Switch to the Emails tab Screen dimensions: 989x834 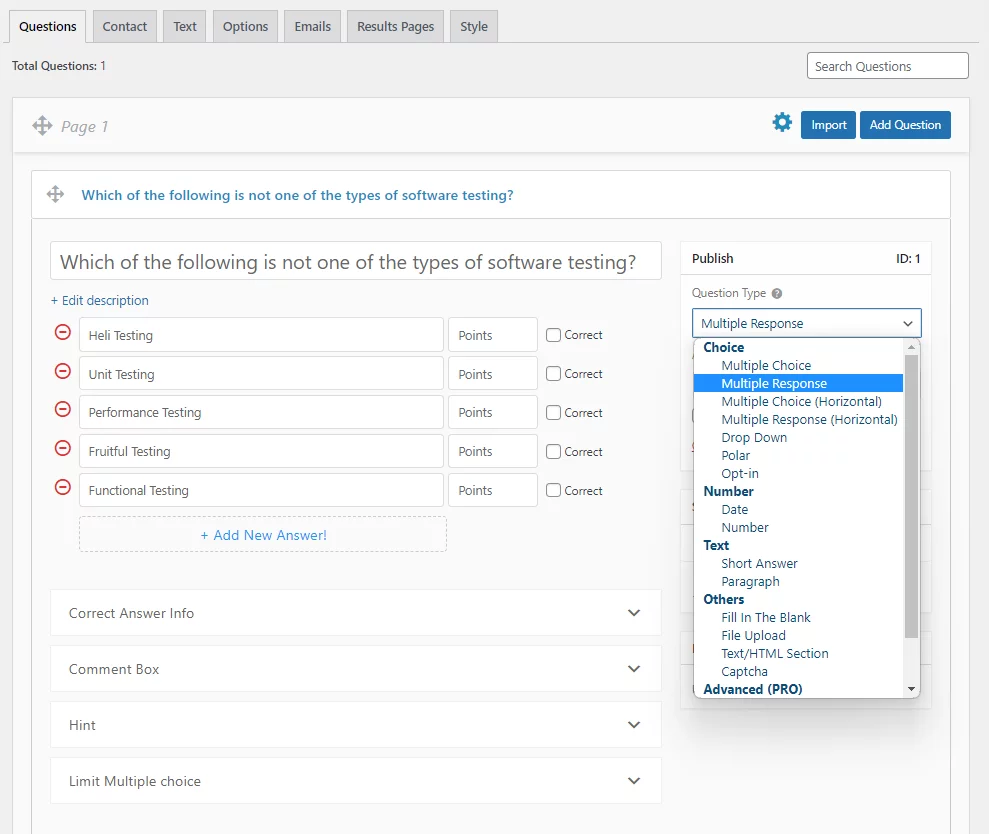pos(312,26)
